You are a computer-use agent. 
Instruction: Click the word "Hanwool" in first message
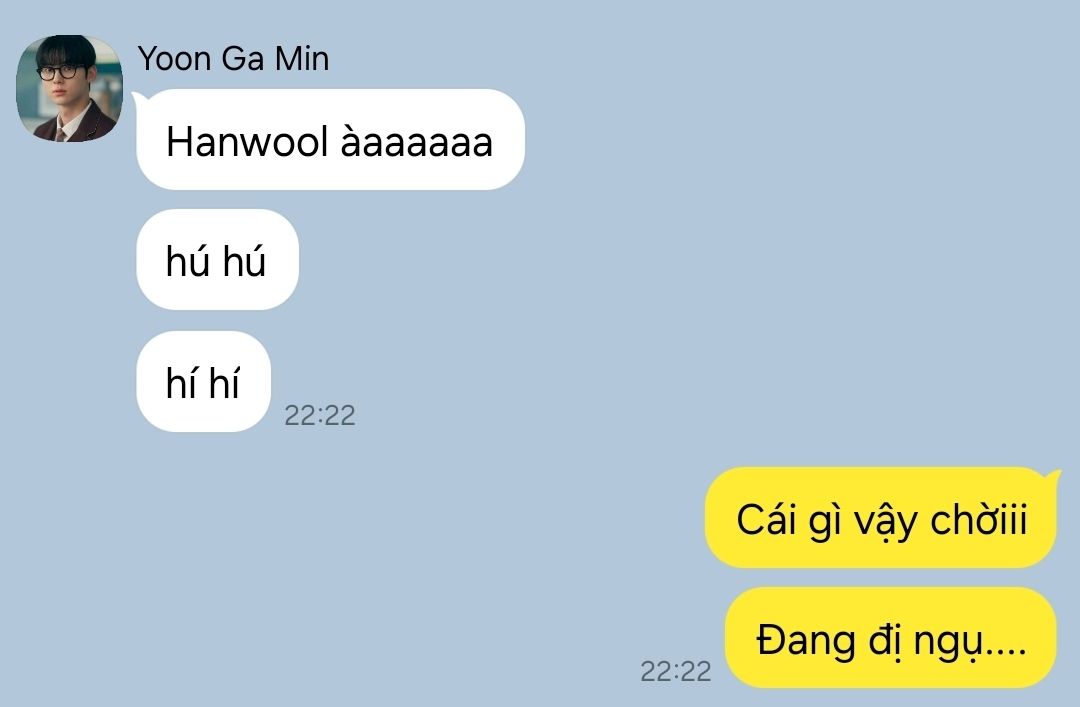pos(247,142)
